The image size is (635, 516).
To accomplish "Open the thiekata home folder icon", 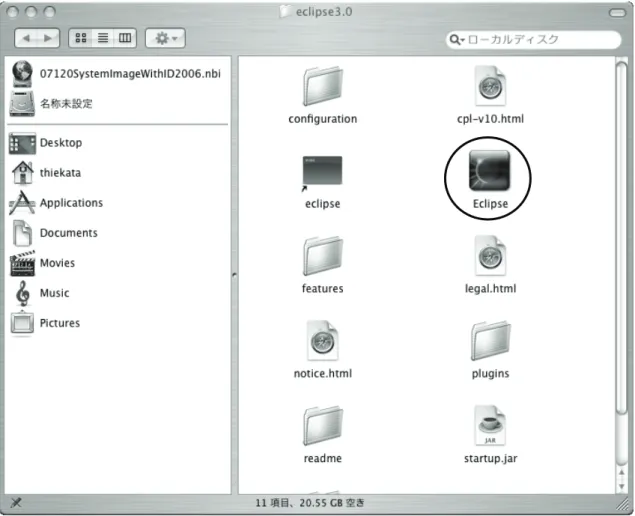I will point(23,173).
